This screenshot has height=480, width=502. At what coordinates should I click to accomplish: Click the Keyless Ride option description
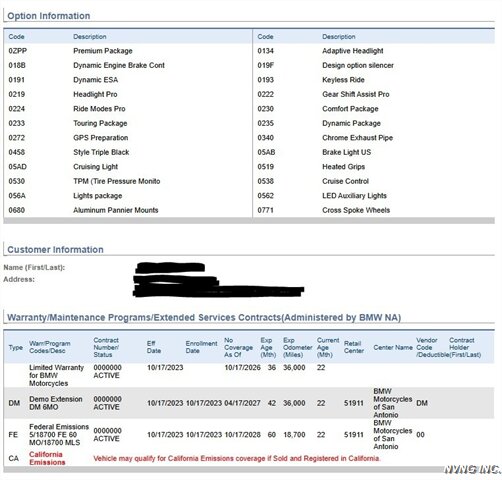(343, 80)
